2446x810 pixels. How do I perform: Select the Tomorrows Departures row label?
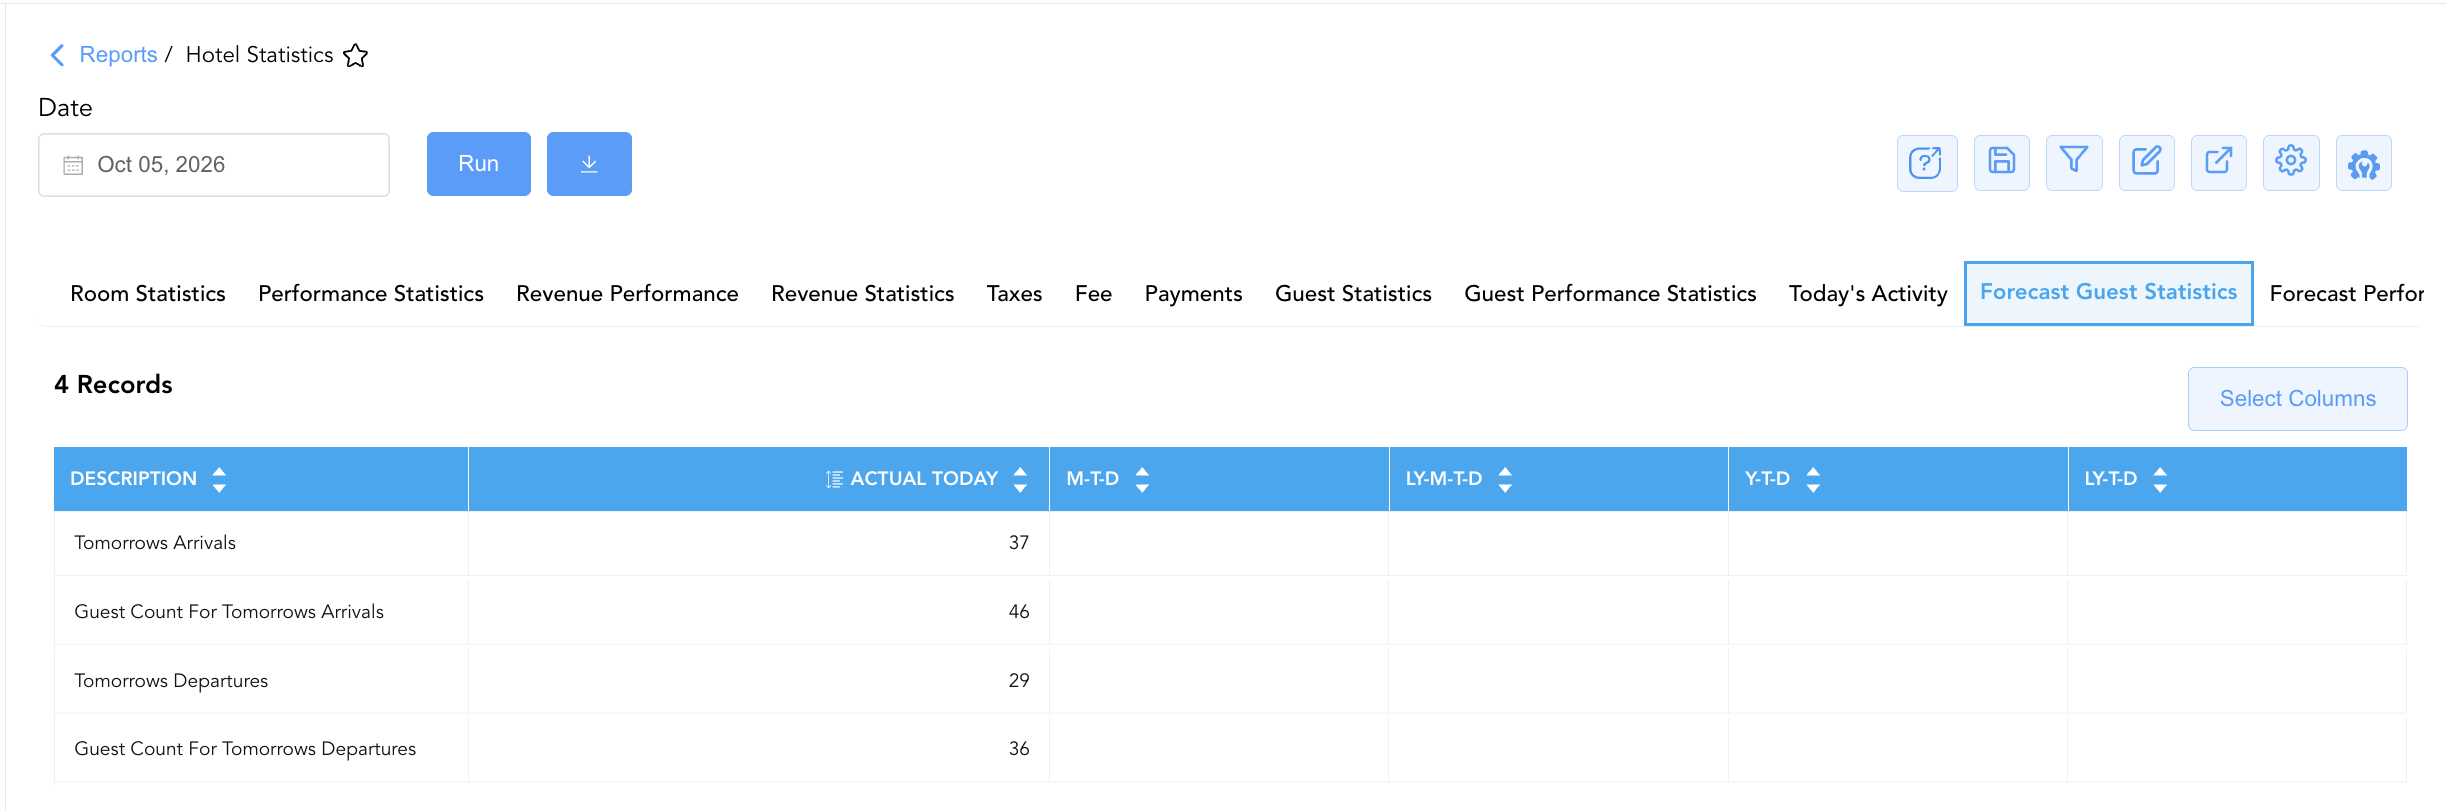pyautogui.click(x=171, y=681)
